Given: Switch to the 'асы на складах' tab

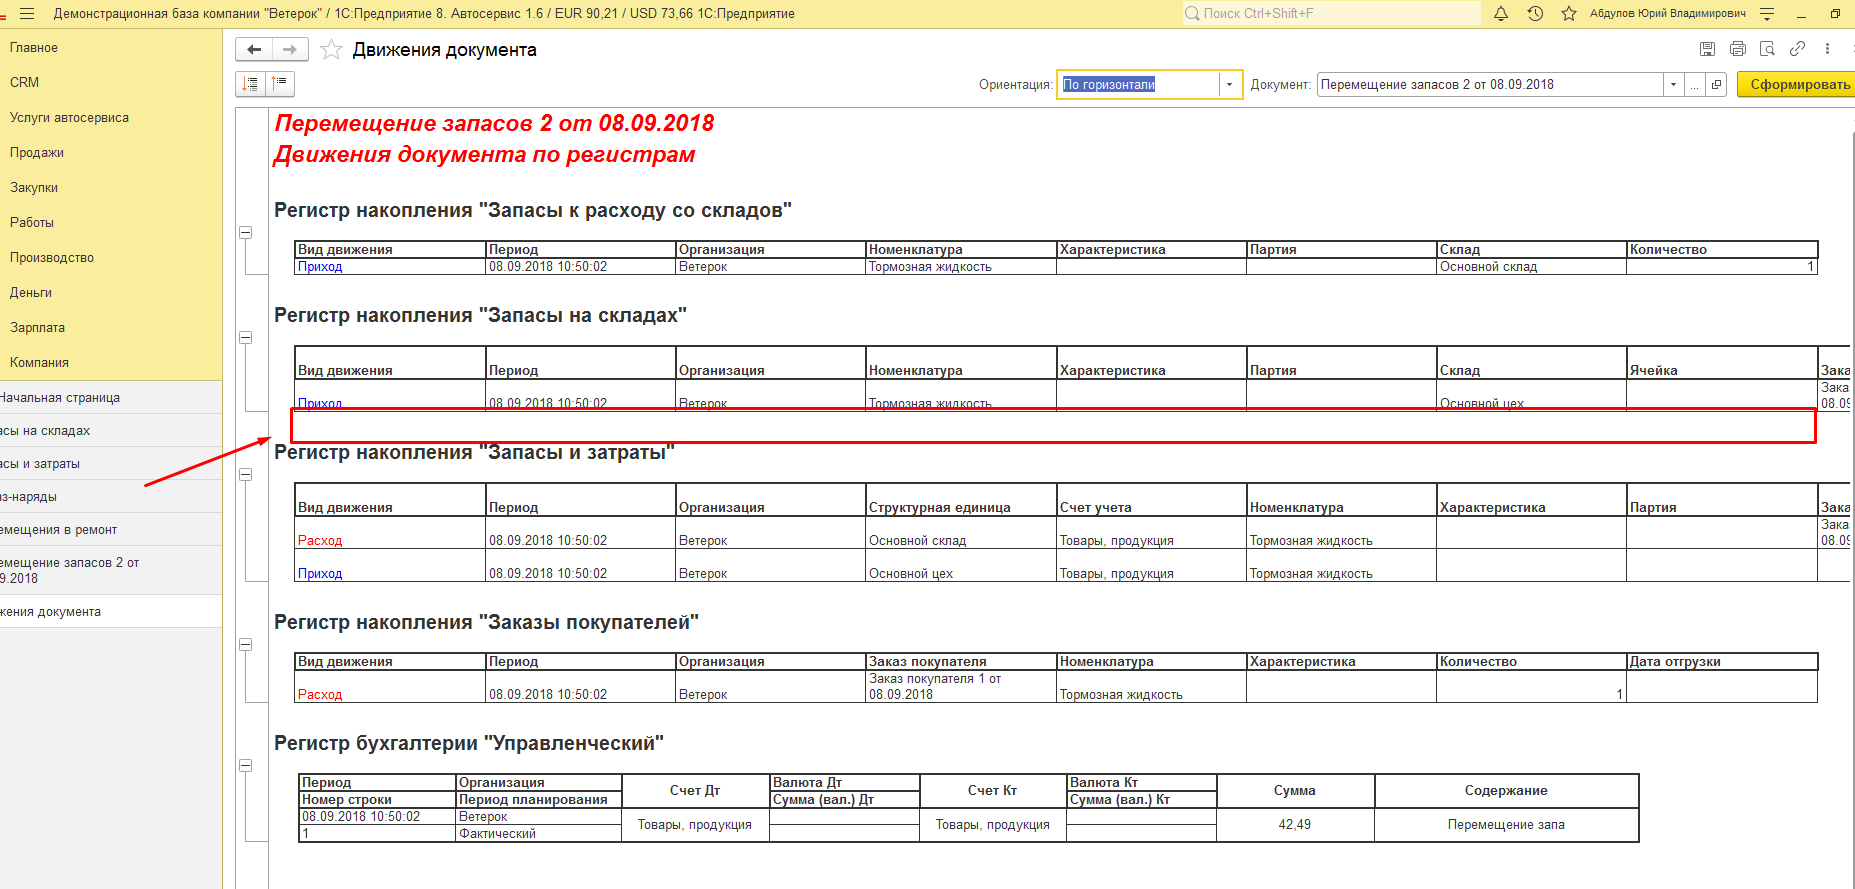Looking at the screenshot, I should tap(111, 431).
